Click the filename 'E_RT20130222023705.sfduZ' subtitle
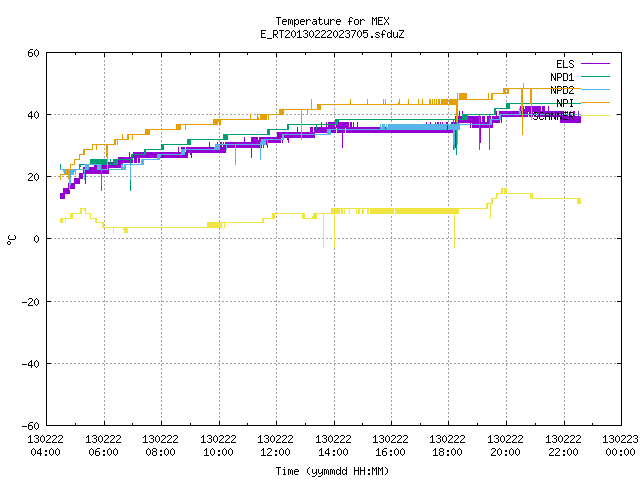Viewport: 640px width, 480px height. pyautogui.click(x=332, y=34)
